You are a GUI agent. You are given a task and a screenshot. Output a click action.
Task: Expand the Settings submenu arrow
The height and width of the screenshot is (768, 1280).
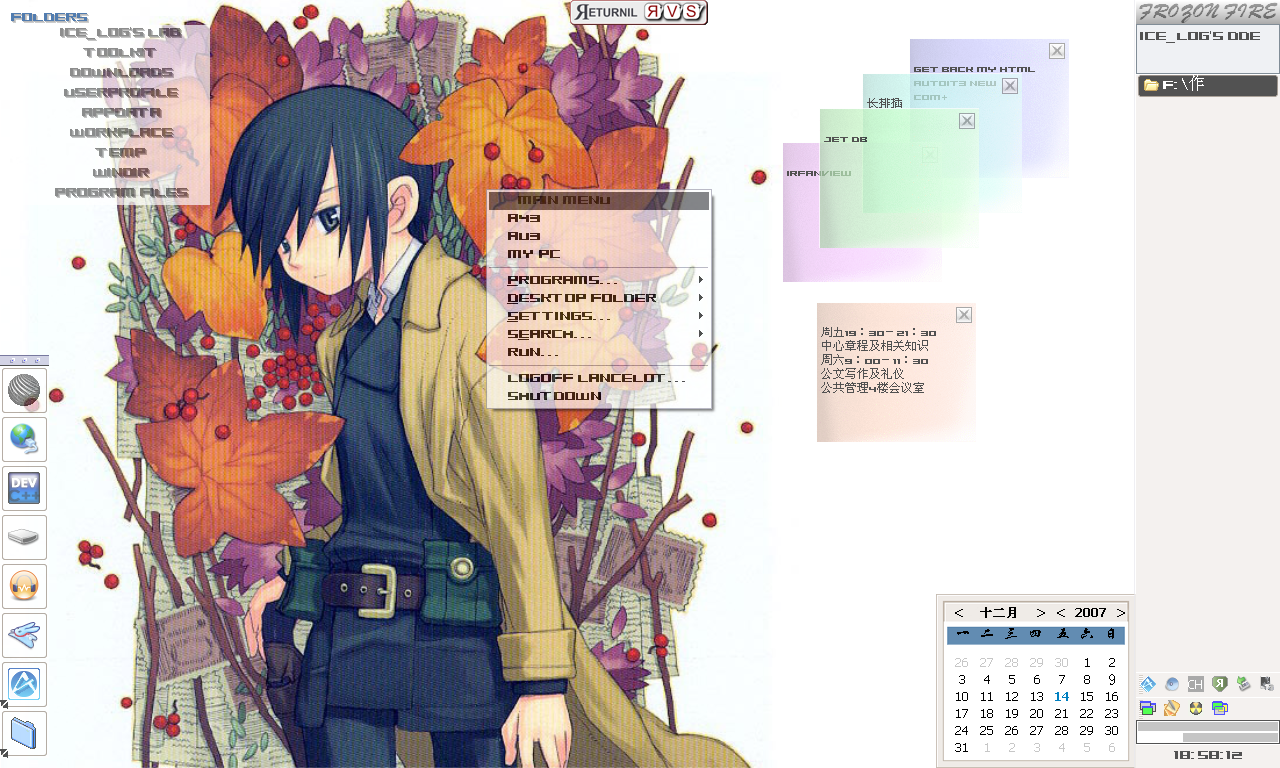(701, 316)
